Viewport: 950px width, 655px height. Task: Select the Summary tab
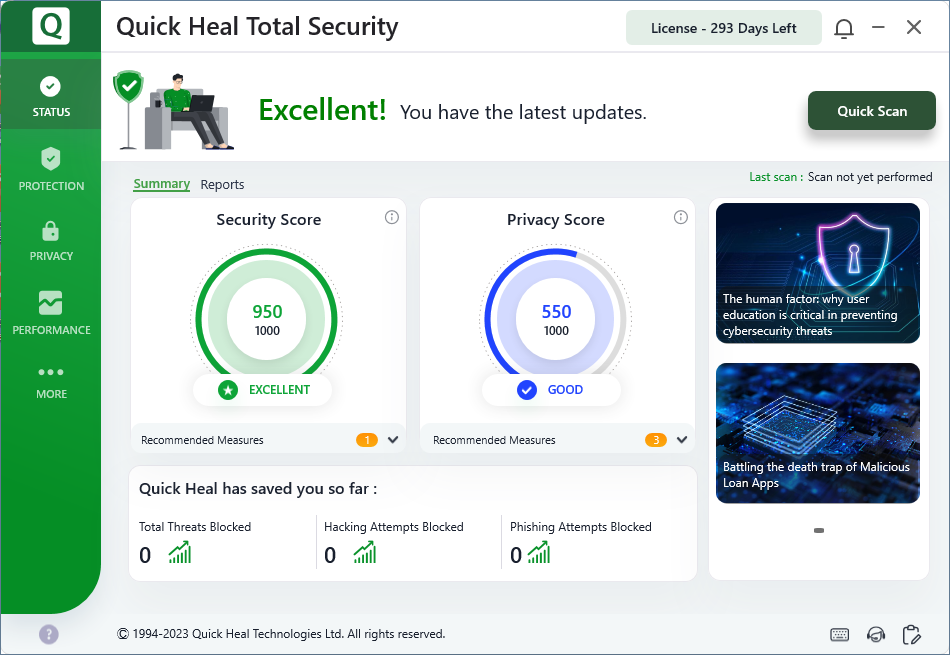[x=161, y=184]
